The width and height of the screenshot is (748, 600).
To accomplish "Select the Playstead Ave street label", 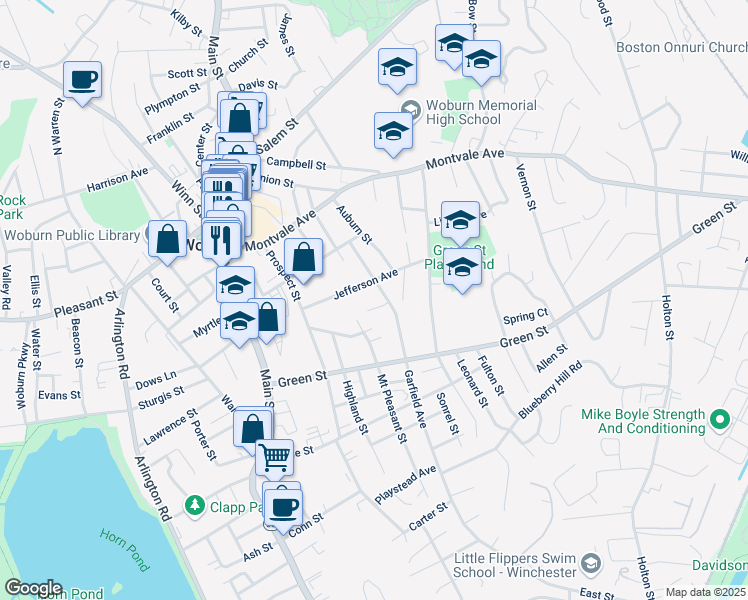I will (x=405, y=485).
